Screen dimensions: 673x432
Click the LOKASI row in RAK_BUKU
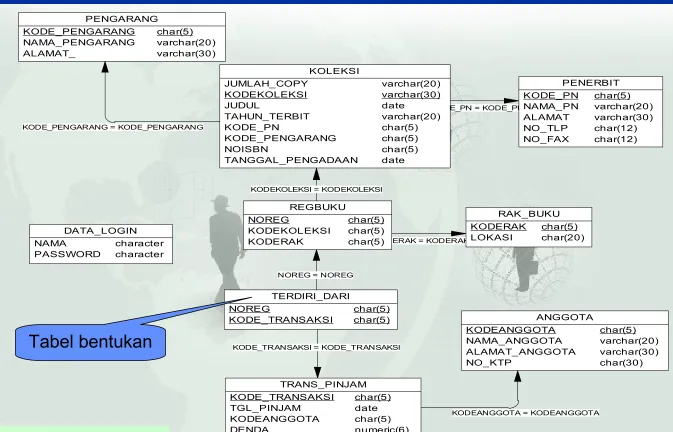point(528,238)
